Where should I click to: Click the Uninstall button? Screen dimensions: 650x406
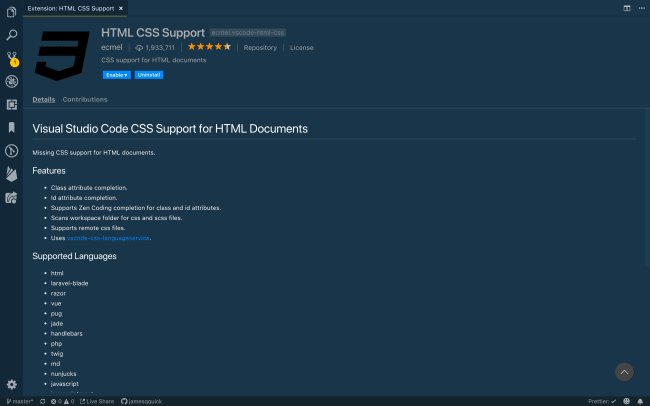pyautogui.click(x=148, y=74)
